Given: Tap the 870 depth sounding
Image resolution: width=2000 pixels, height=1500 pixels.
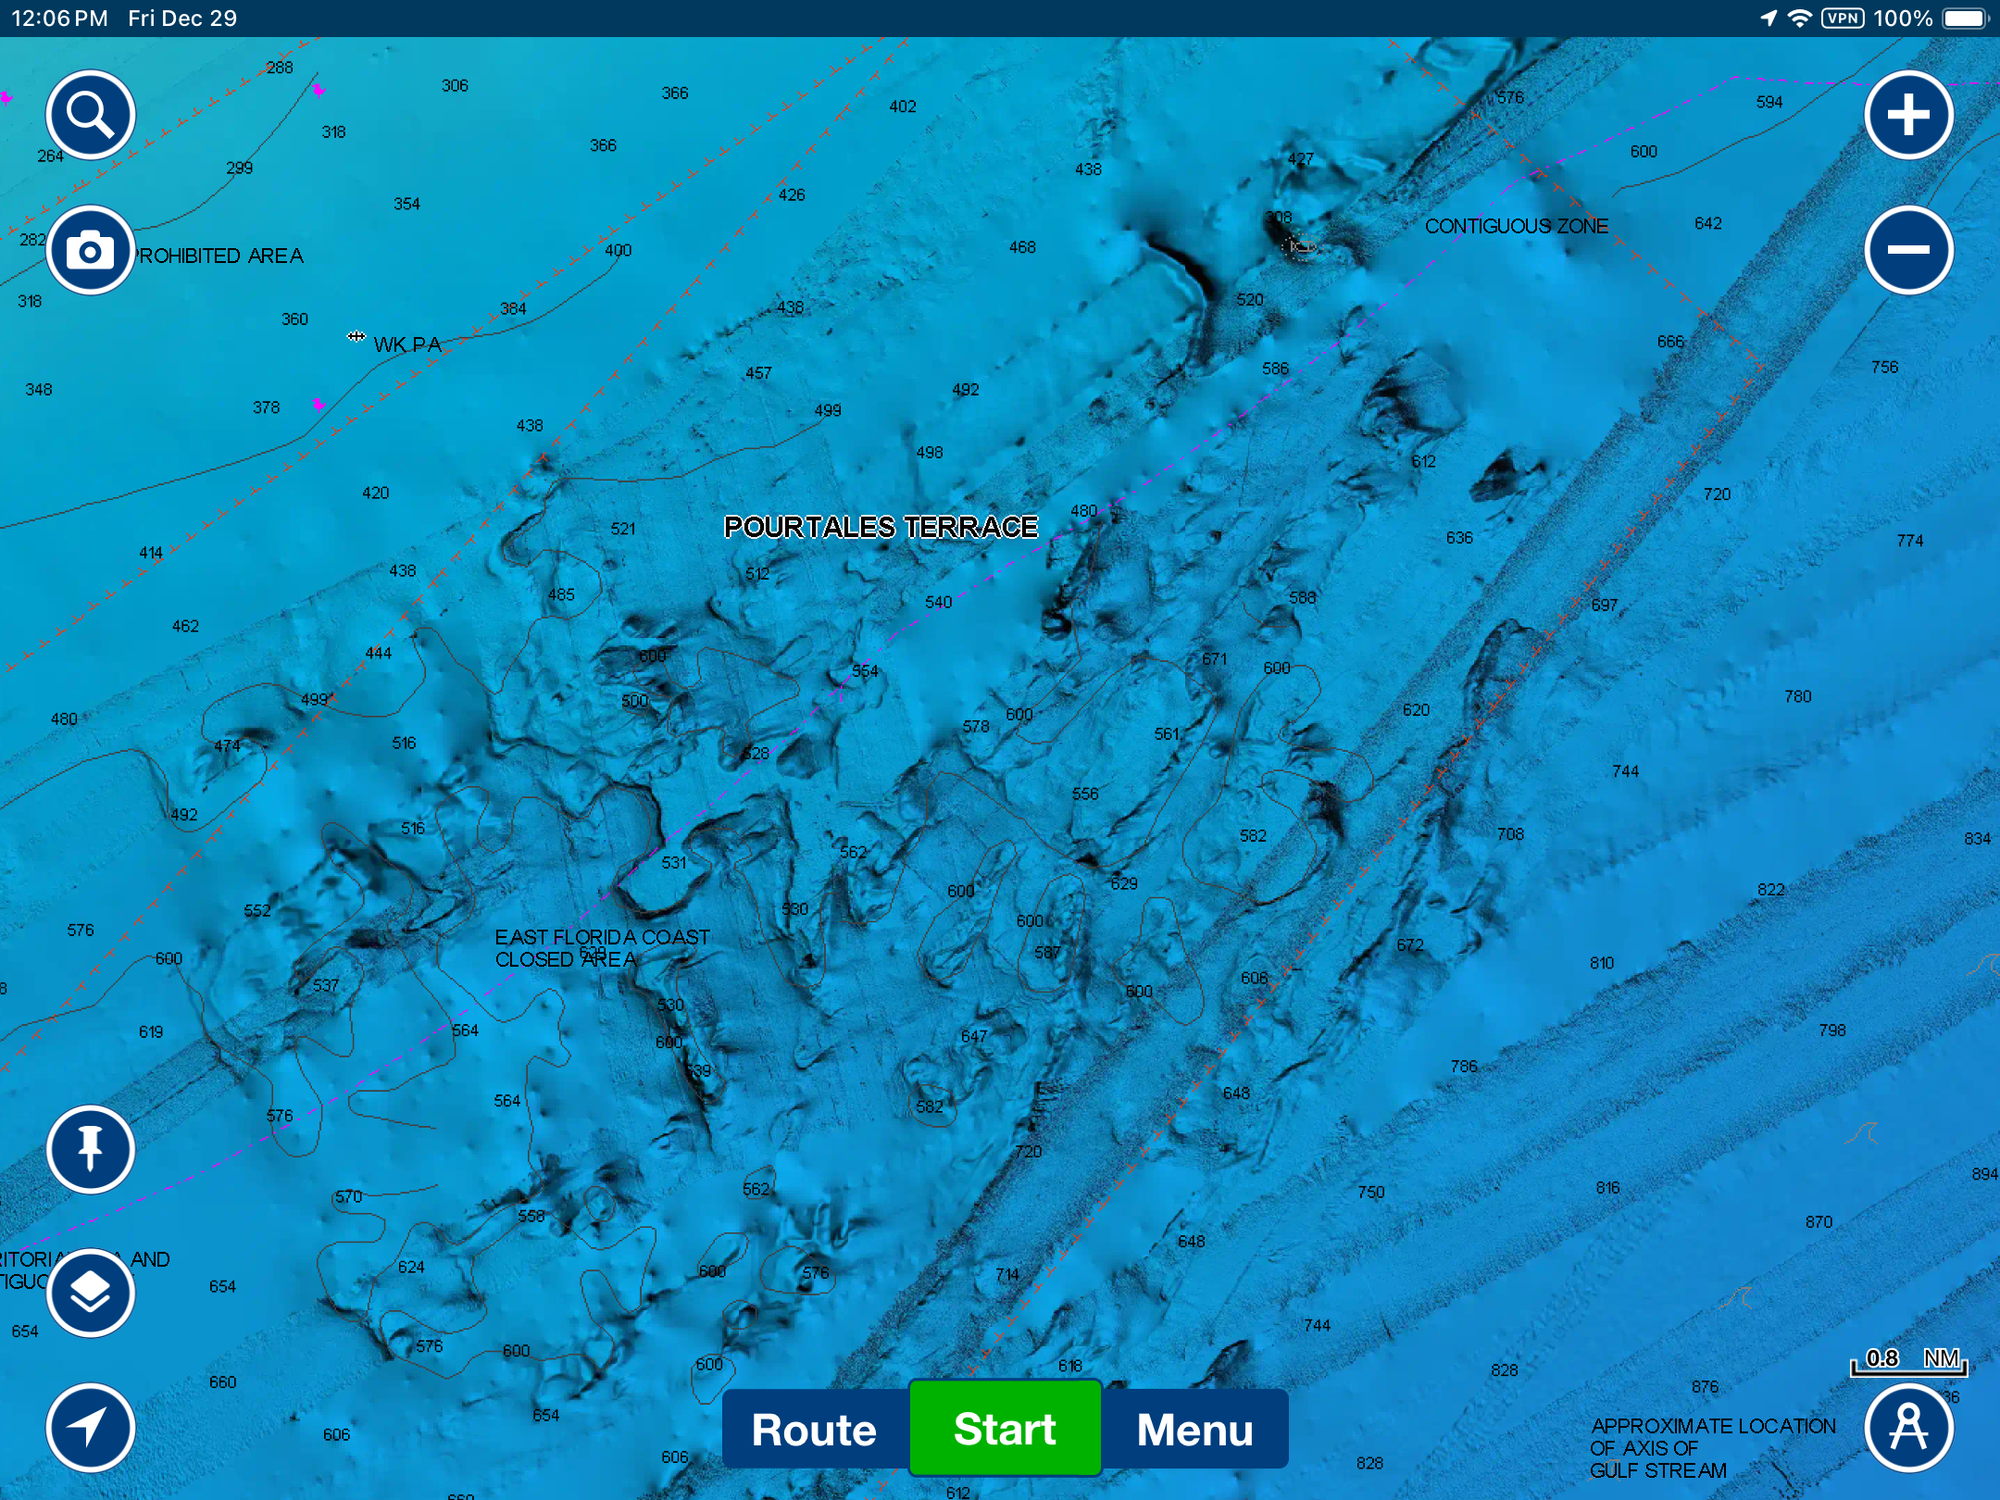Looking at the screenshot, I should pyautogui.click(x=1819, y=1222).
